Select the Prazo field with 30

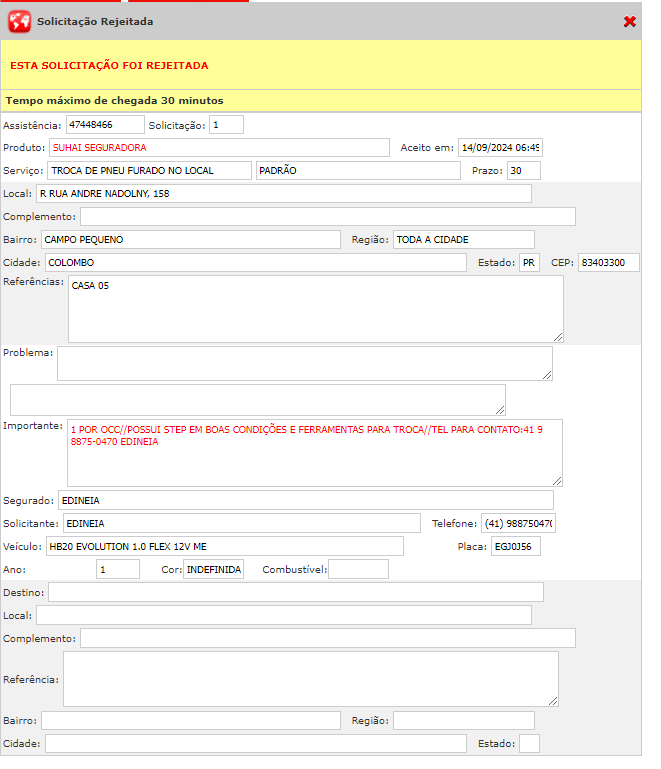coord(524,171)
